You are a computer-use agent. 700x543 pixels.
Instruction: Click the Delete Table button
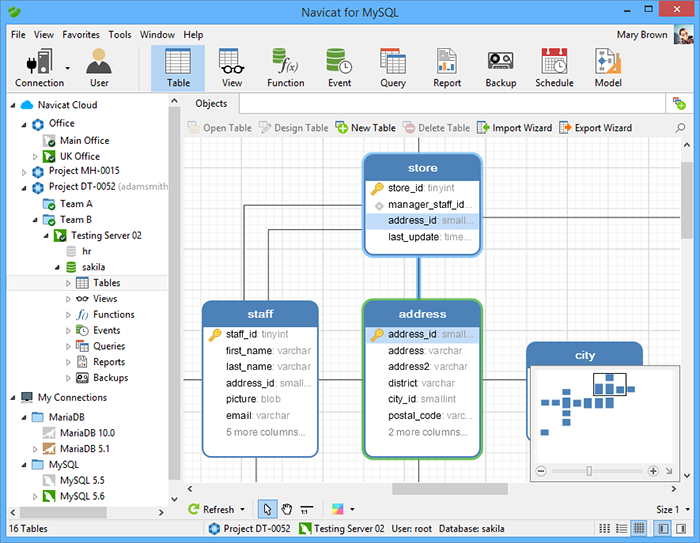click(436, 128)
